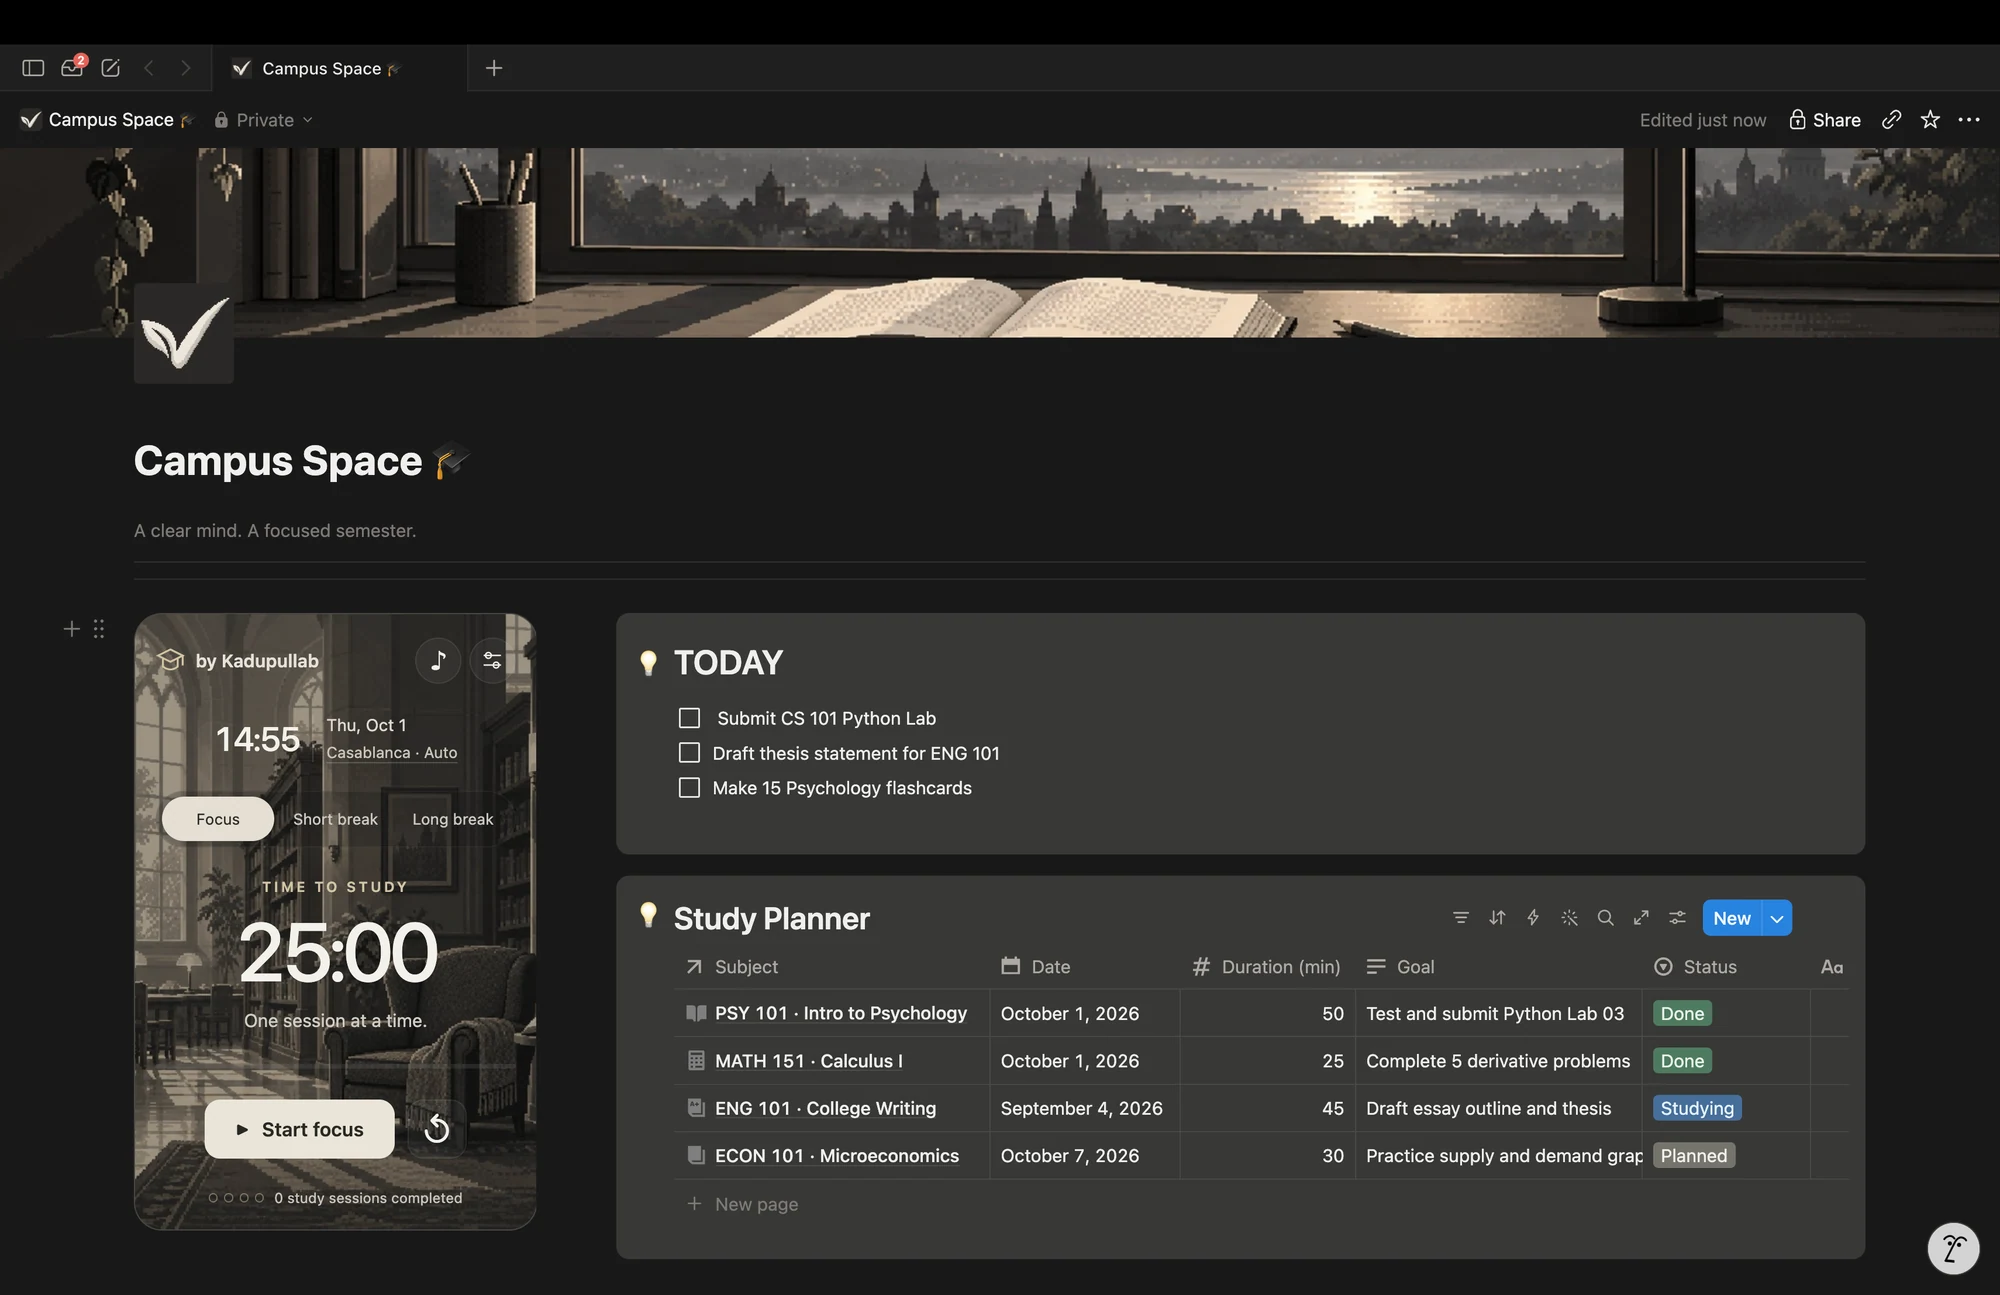Viewport: 2000px width, 1295px height.
Task: Open Study Planner in full page
Action: click(1642, 918)
